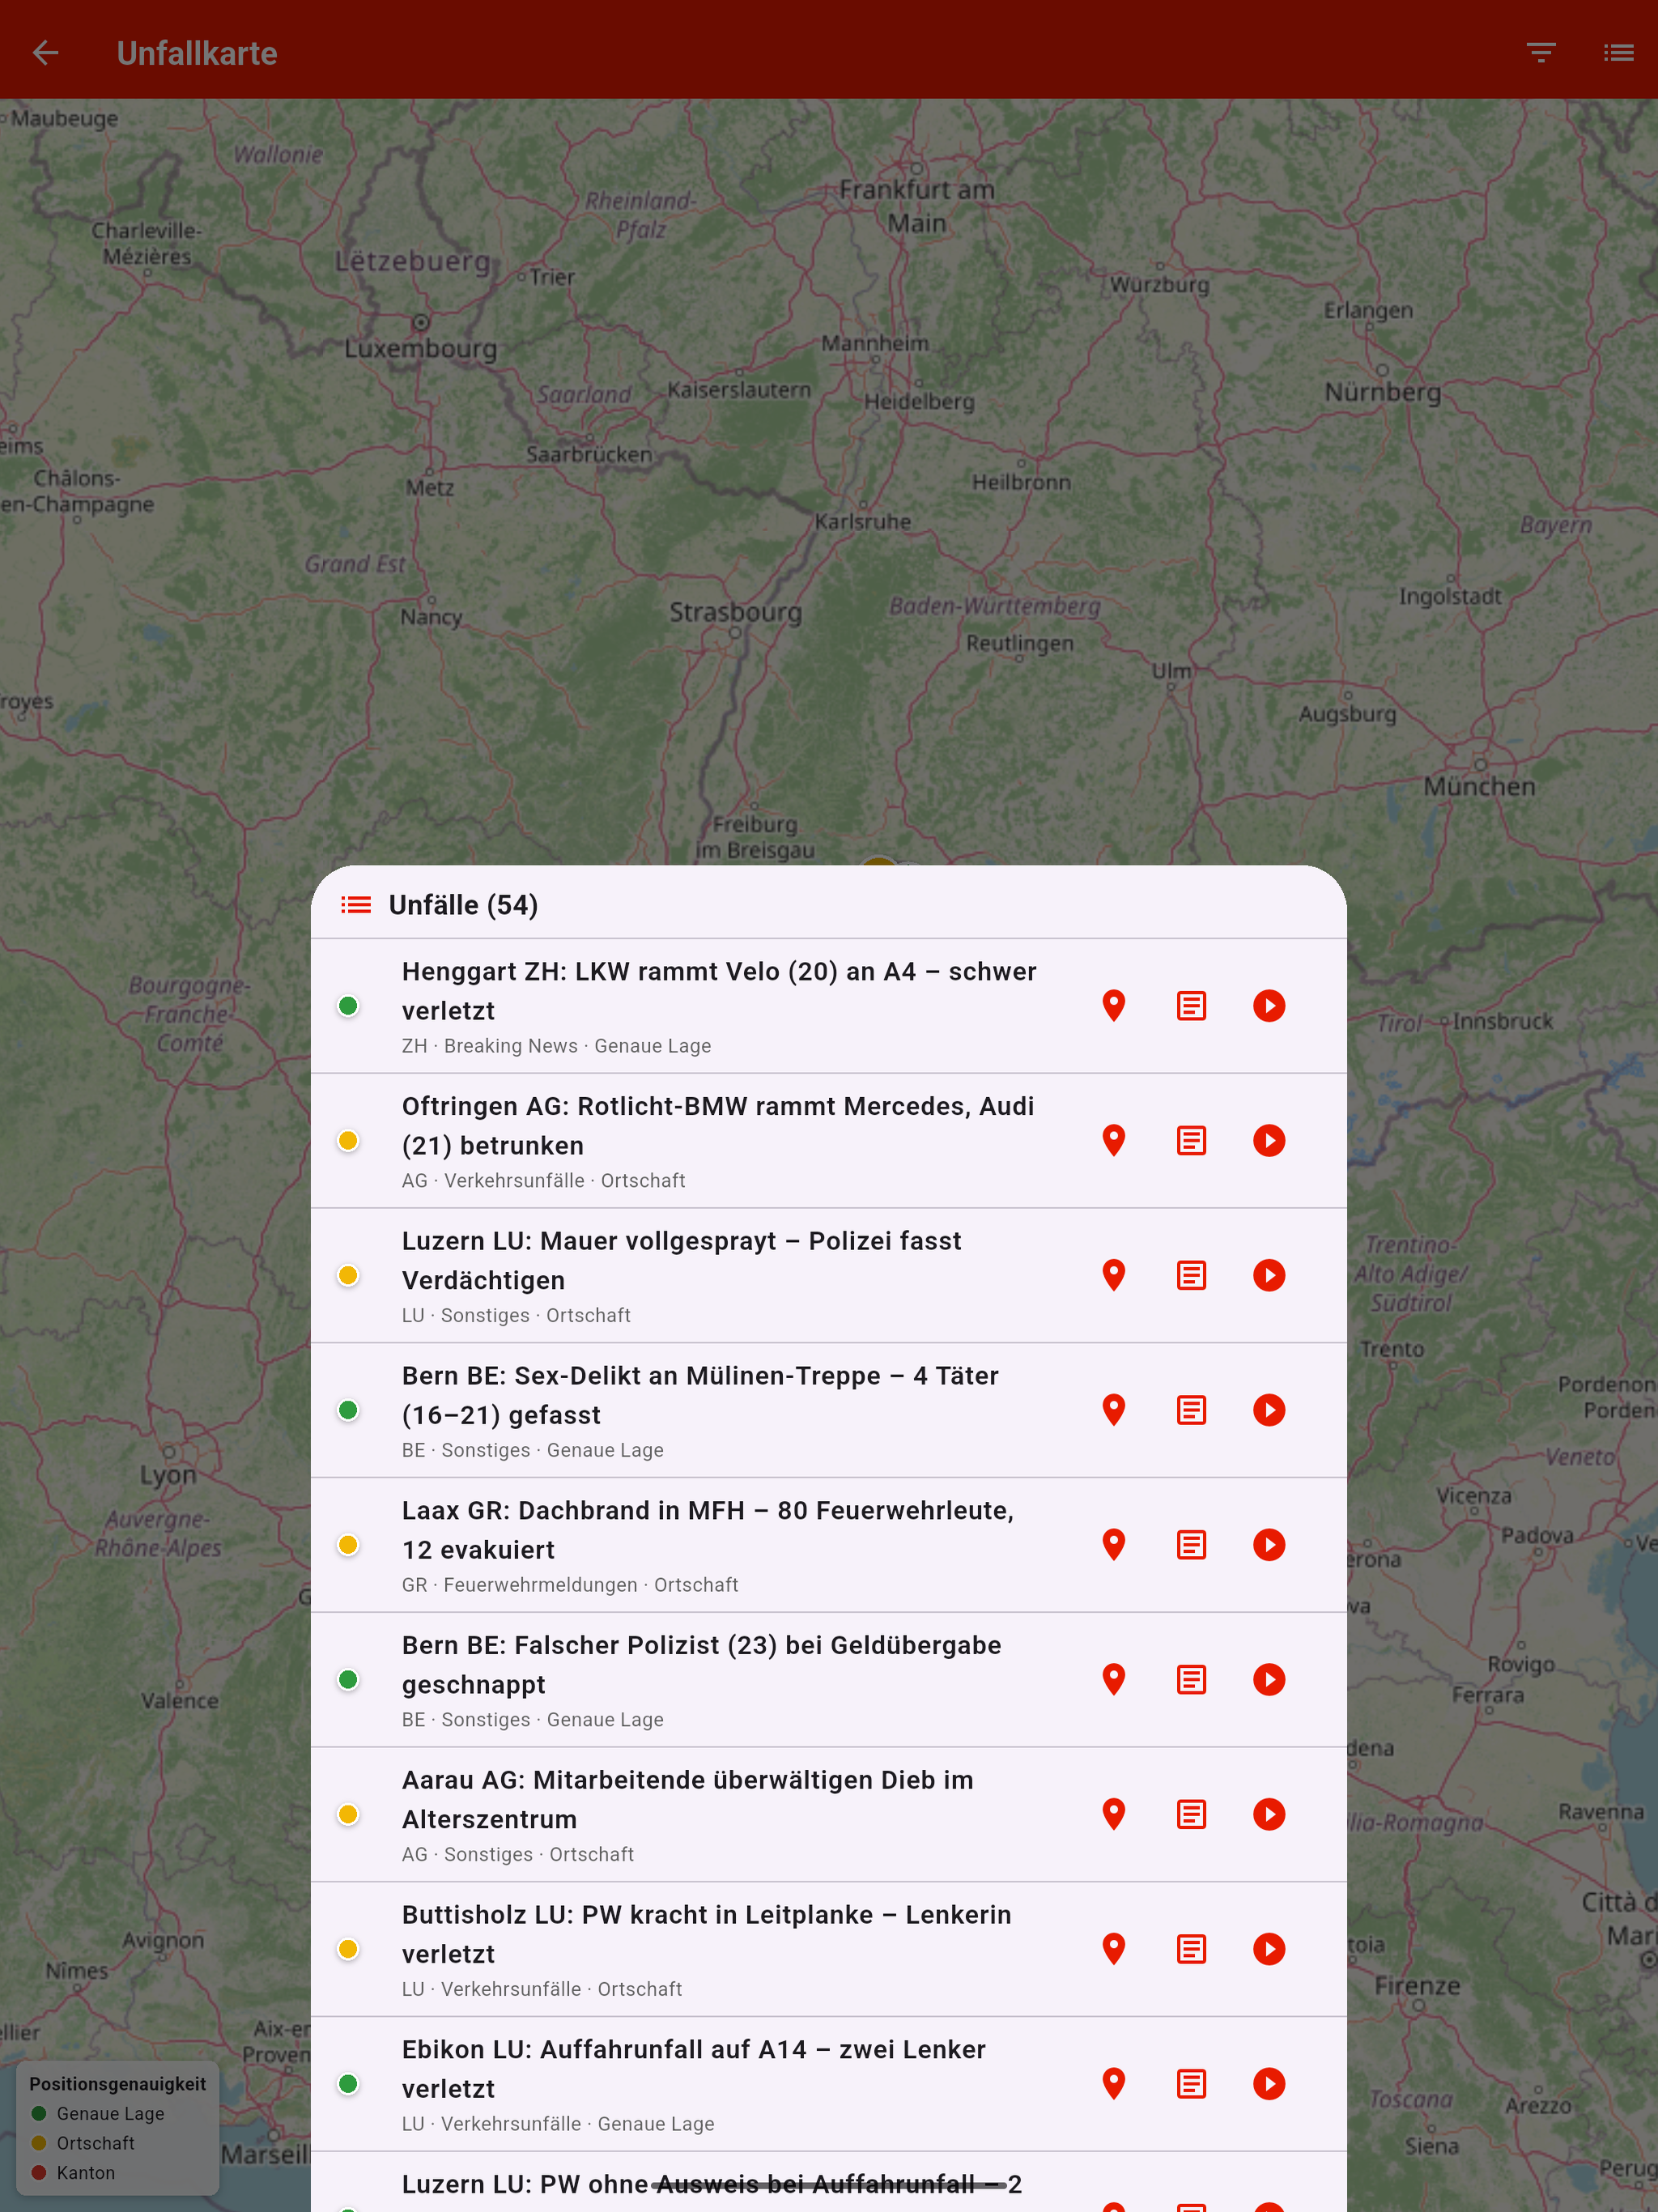Open article for Ebikon LU A14 accident

1191,2084
